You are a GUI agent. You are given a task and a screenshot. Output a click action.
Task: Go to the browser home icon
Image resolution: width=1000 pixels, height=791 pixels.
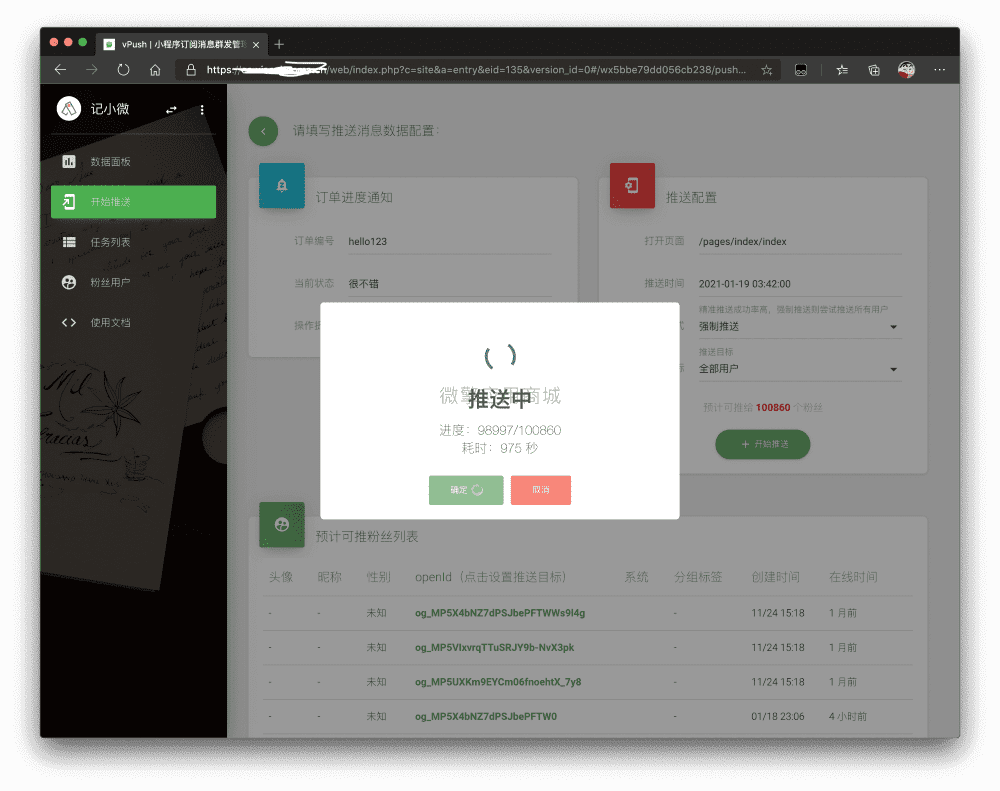tap(155, 70)
